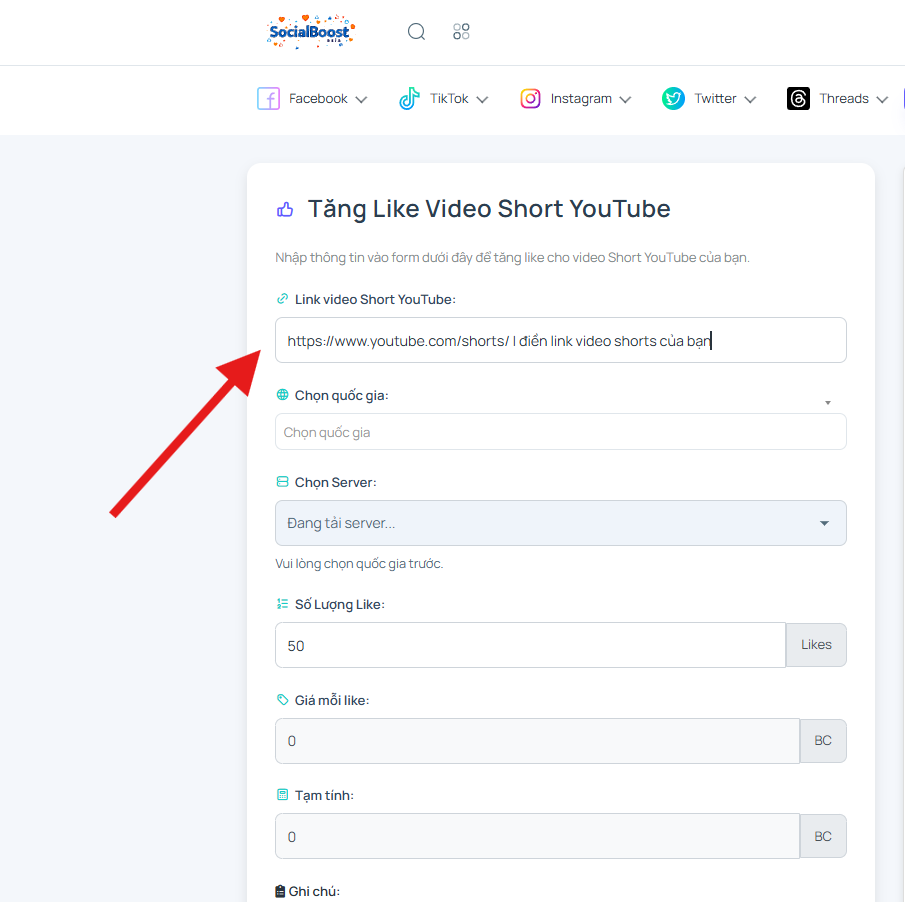Click the thumbs-up icon beside the title
This screenshot has width=905, height=902.
[285, 209]
